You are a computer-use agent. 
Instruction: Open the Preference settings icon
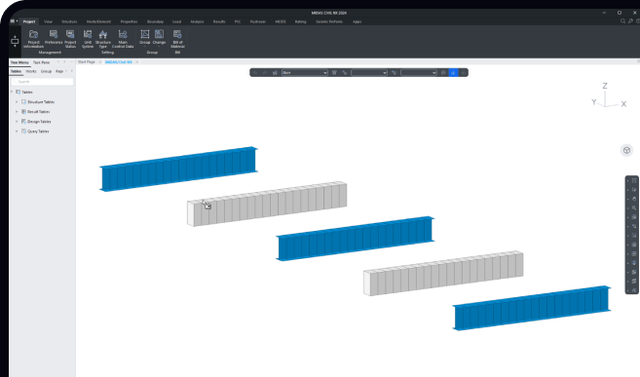[53, 37]
